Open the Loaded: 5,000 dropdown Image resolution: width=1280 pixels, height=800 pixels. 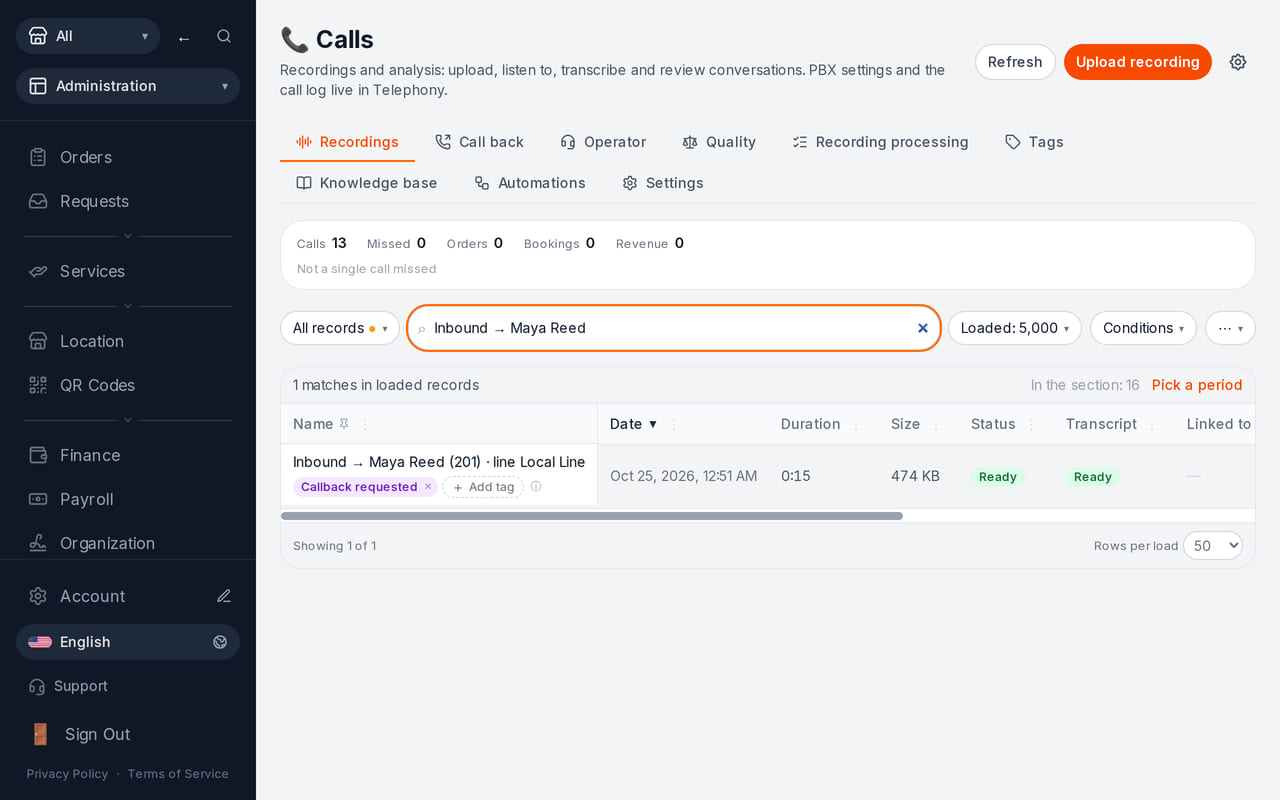1014,328
